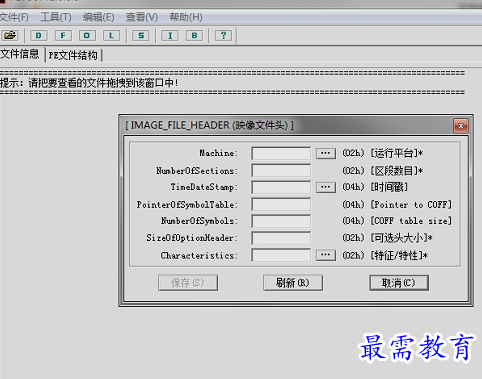Switch to the 文件信息 tab
The image size is (482, 379).
point(20,54)
